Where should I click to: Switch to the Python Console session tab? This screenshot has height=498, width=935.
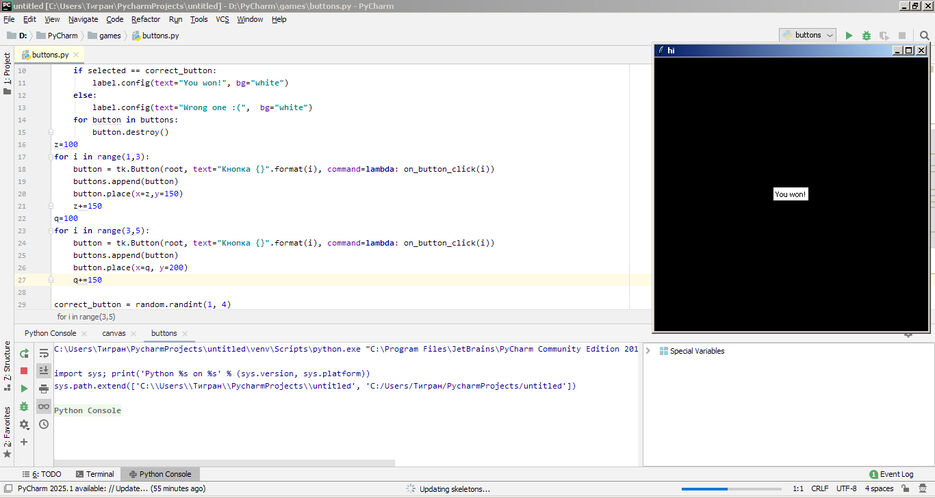pos(50,333)
